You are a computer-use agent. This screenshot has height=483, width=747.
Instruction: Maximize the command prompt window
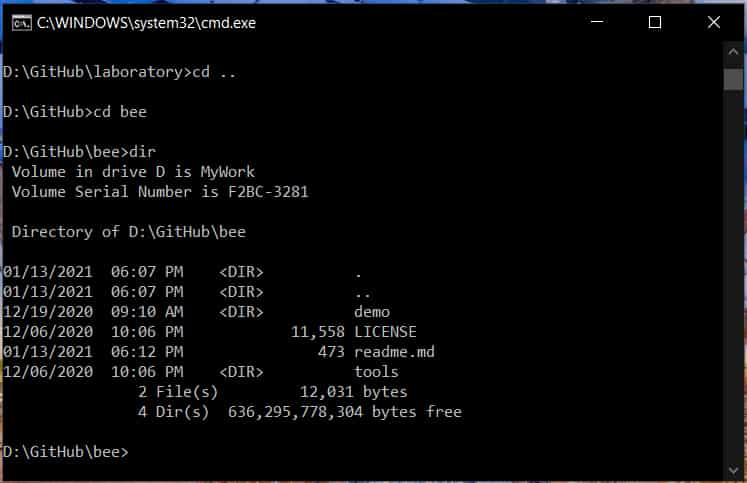click(x=655, y=23)
